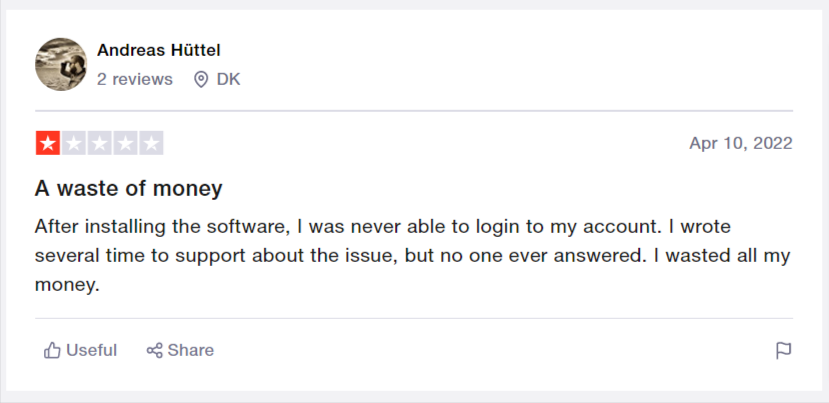829x403 pixels.
Task: Open the Andreas Hüttel reviewer name link
Action: coord(159,50)
